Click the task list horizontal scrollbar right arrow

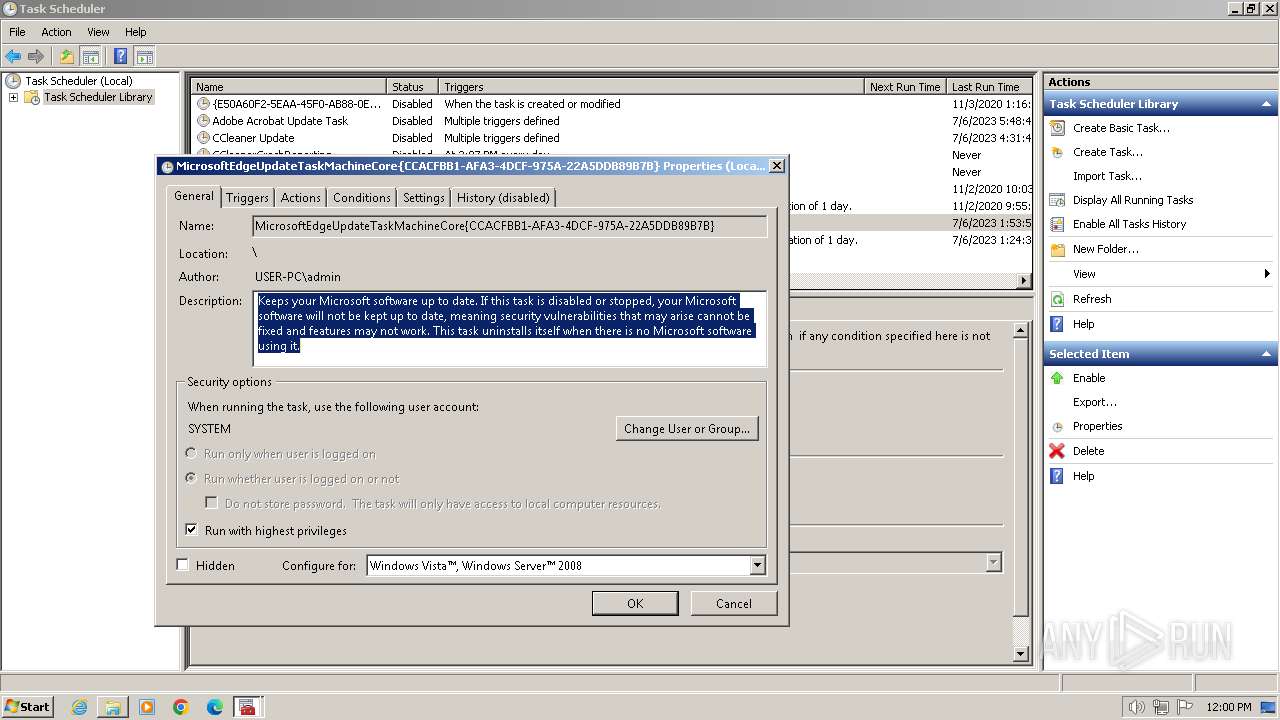click(1024, 281)
